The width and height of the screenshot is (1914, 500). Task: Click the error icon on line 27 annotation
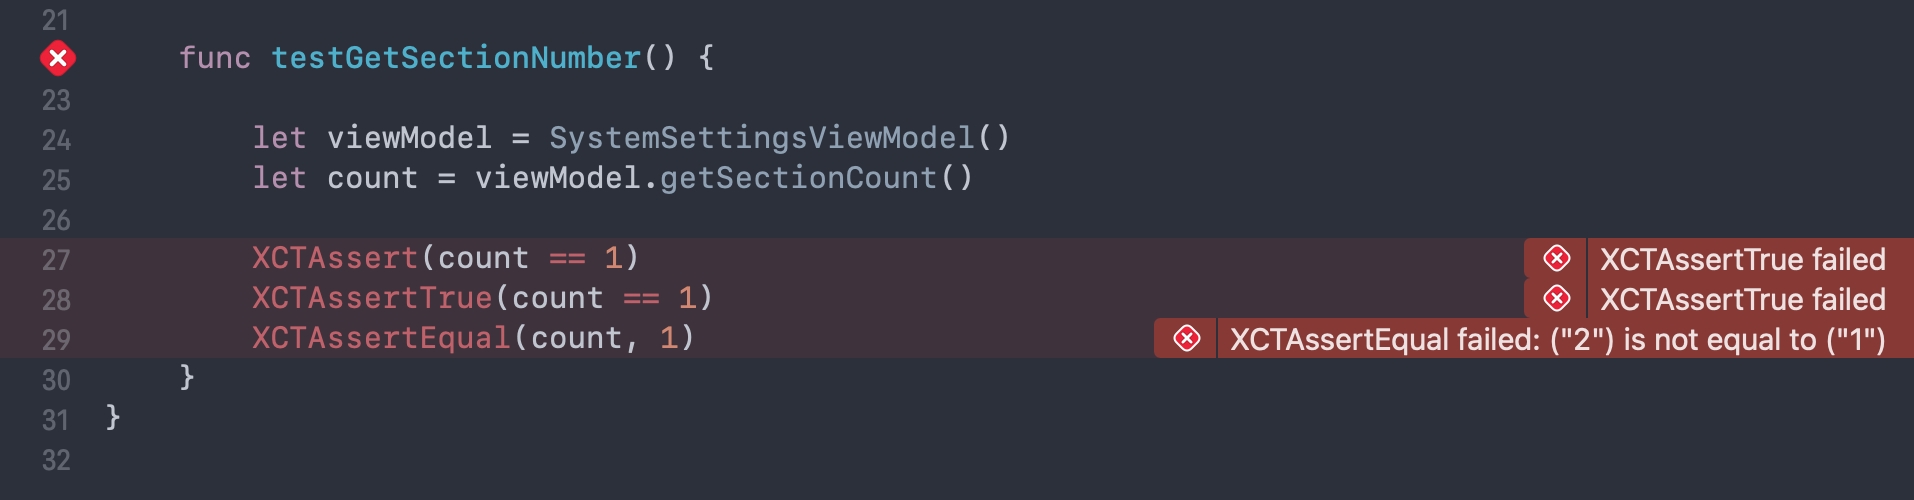(x=1556, y=259)
